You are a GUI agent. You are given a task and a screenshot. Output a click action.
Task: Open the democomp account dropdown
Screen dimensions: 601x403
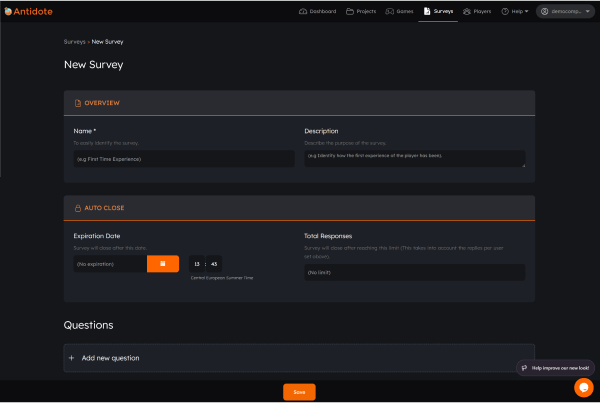click(x=565, y=12)
